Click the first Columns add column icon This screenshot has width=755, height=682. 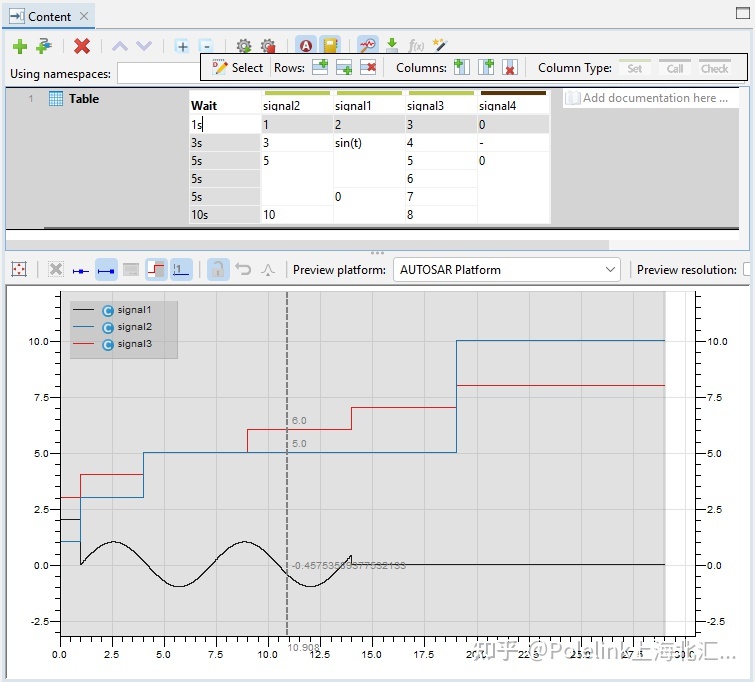tap(461, 67)
